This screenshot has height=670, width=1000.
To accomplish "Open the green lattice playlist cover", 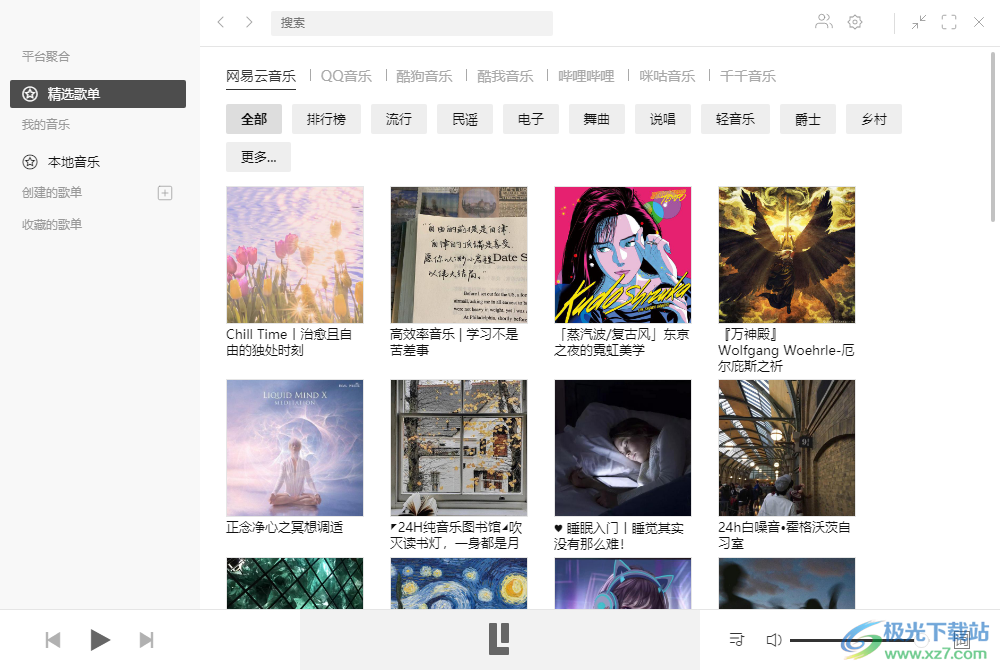I will 295,583.
